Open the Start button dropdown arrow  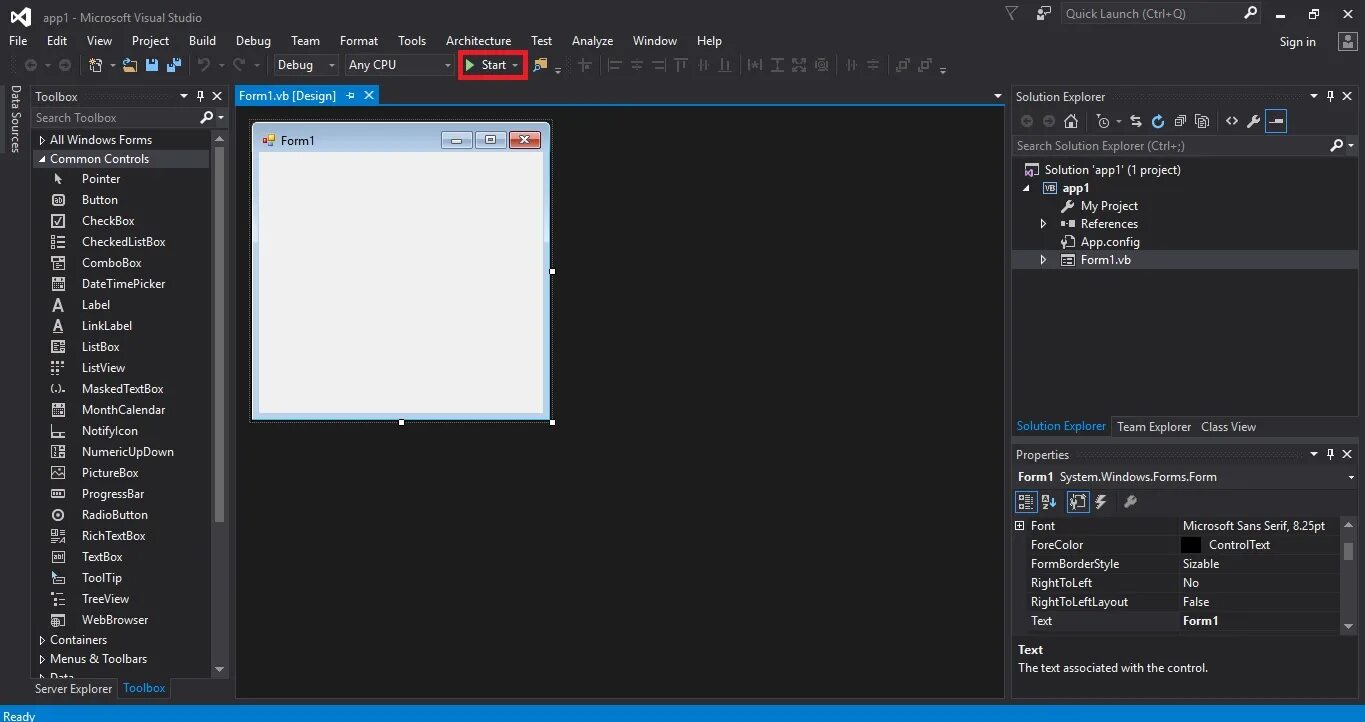(516, 65)
